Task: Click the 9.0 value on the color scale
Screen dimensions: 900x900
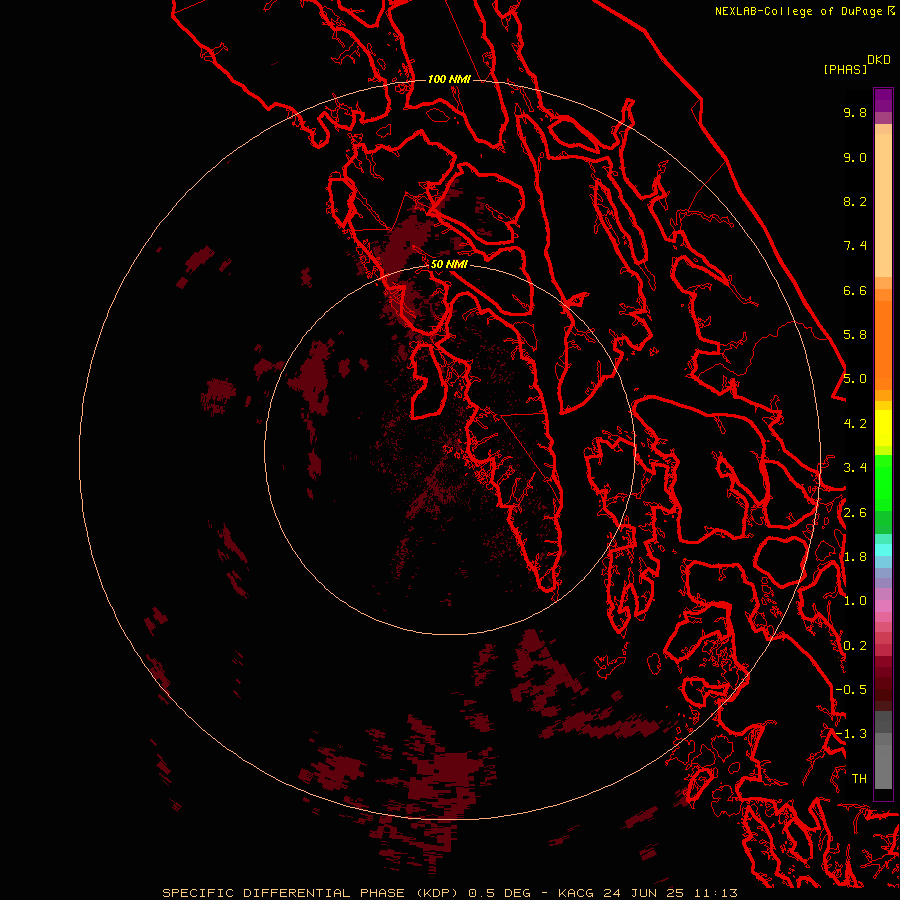Action: (855, 157)
